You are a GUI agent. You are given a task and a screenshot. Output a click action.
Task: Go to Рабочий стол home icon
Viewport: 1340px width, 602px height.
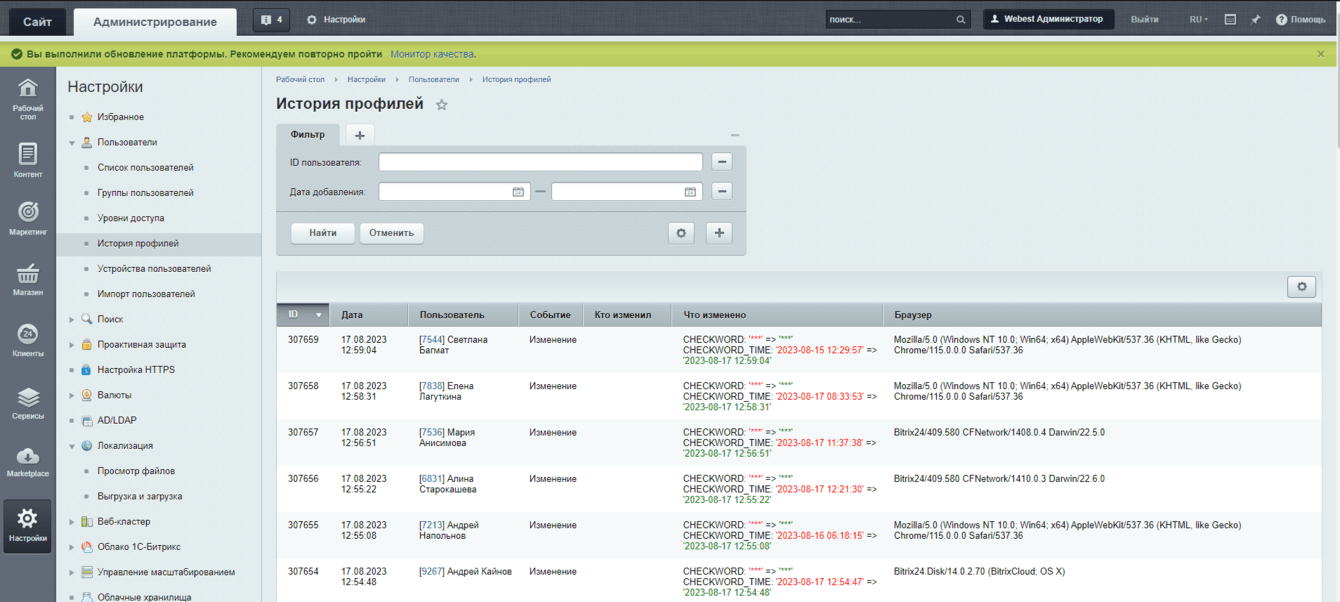28,95
